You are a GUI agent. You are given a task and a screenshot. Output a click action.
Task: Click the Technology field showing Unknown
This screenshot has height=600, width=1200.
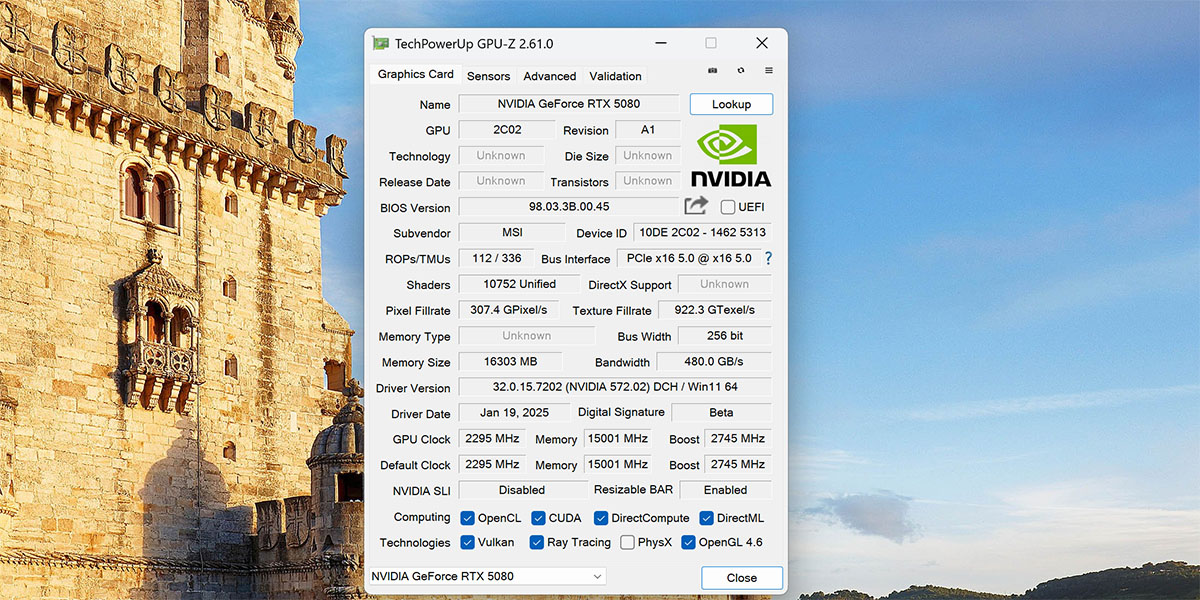(501, 156)
